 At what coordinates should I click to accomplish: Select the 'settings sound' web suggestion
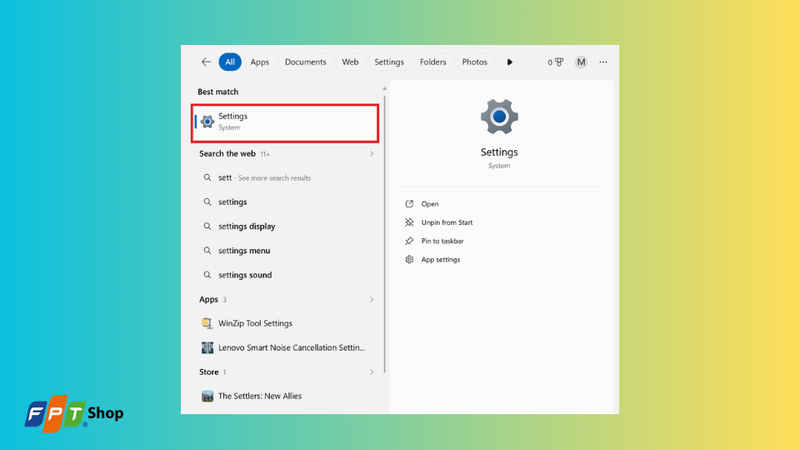286,275
